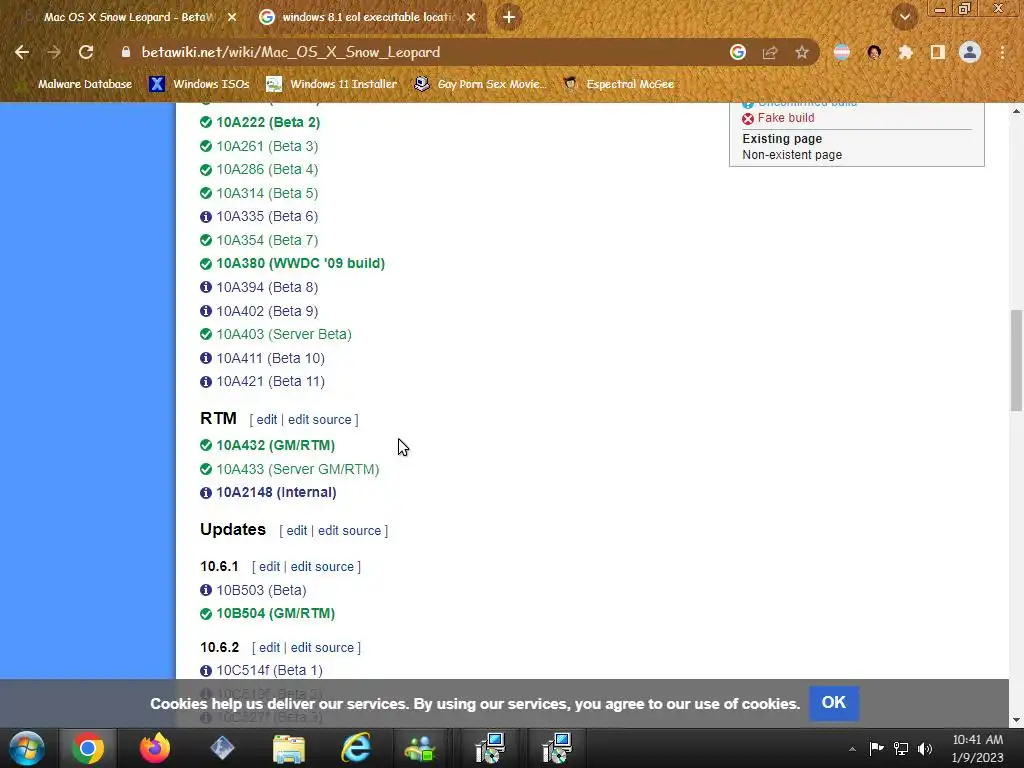Open a new browser tab

tap(509, 17)
